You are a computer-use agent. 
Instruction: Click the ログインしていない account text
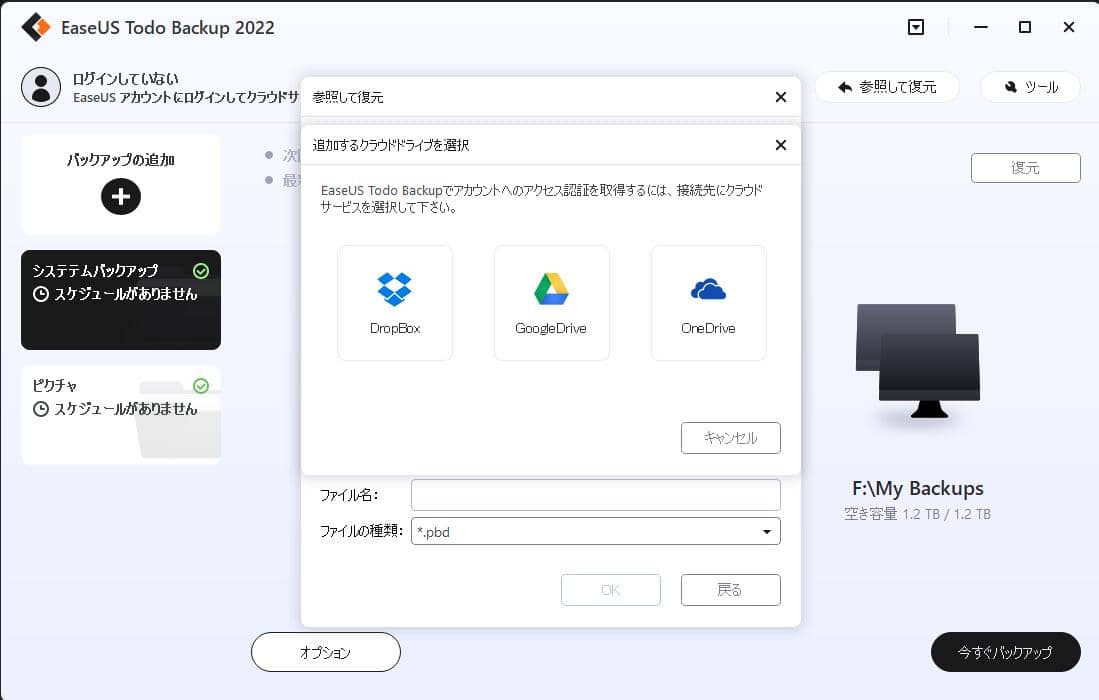[125, 78]
